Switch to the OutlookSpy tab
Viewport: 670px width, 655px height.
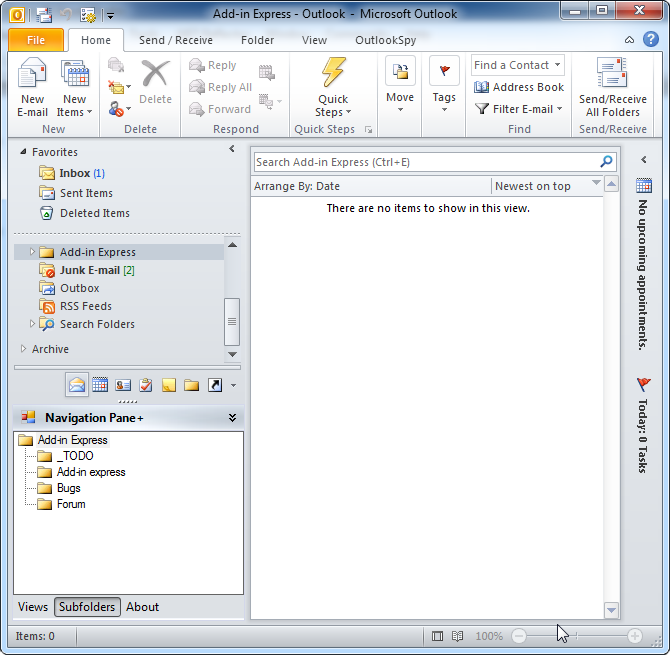point(385,40)
